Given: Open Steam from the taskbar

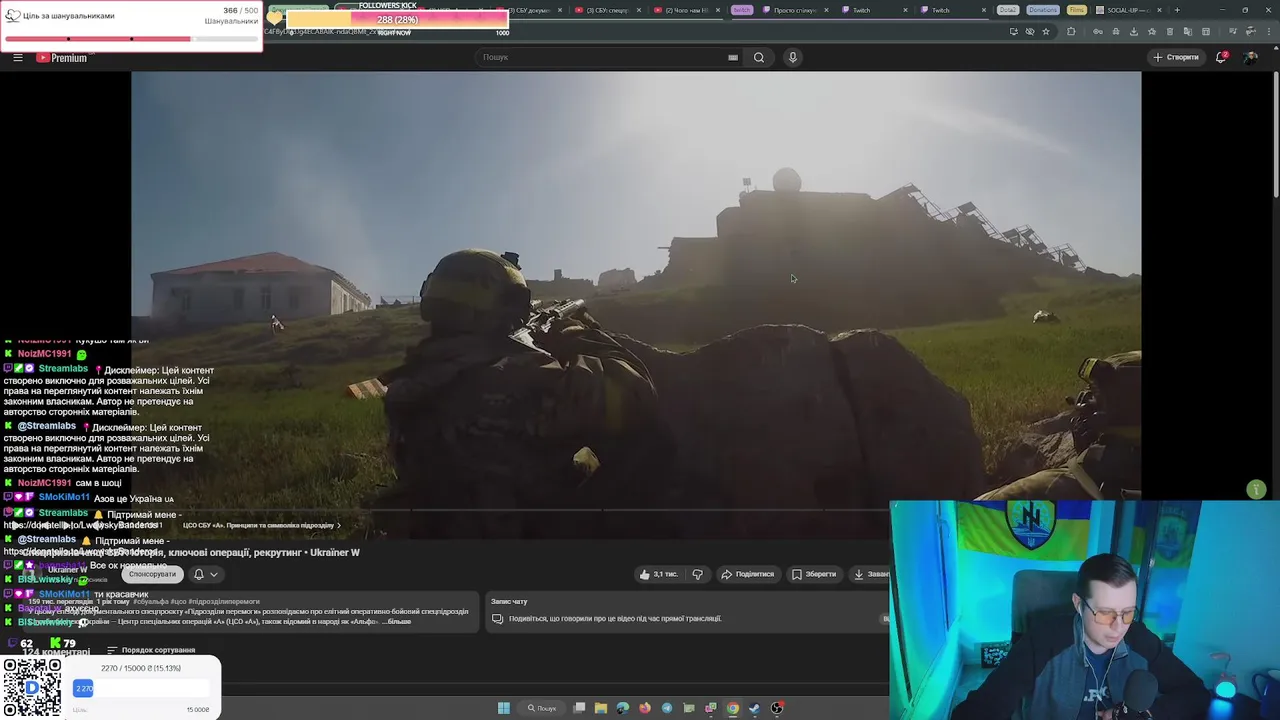Looking at the screenshot, I should (755, 708).
